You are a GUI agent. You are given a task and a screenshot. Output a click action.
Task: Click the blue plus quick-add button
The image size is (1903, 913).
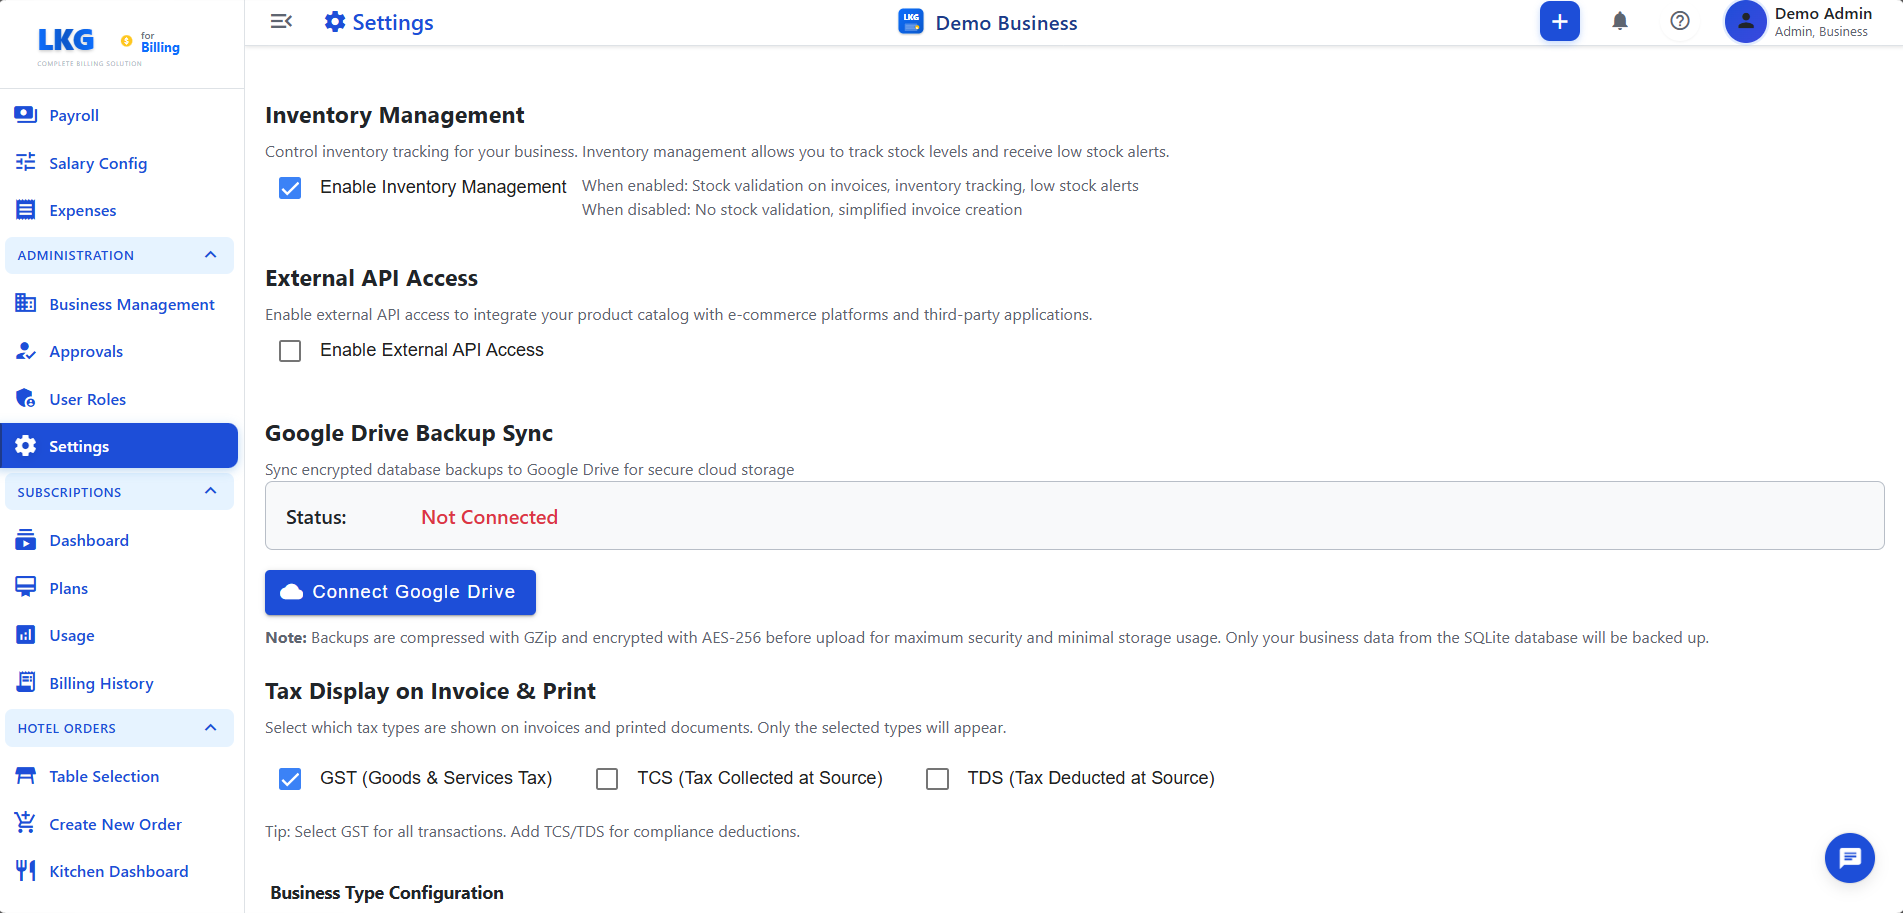pos(1560,22)
